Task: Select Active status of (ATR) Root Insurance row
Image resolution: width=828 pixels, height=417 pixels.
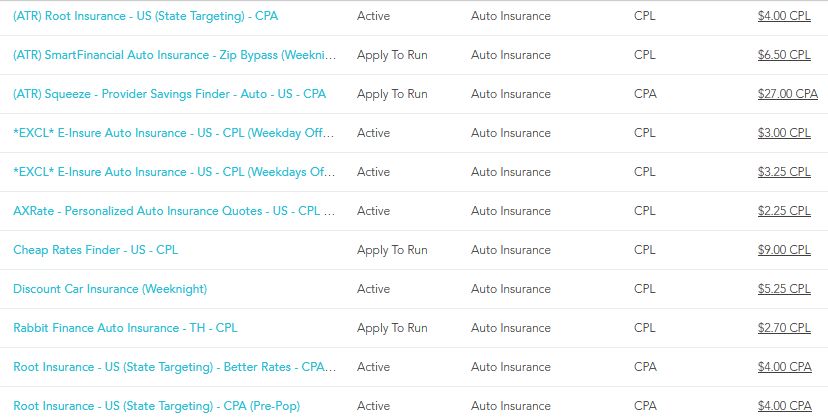Action: click(373, 16)
